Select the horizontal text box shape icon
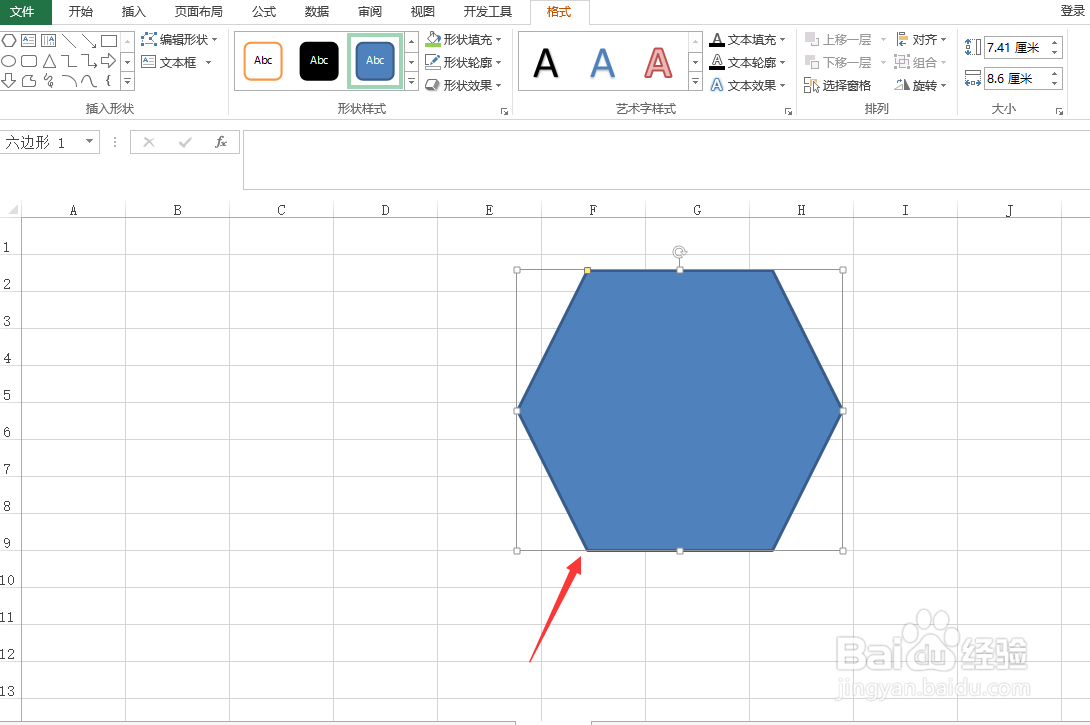Image resolution: width=1090 pixels, height=725 pixels. (29, 40)
